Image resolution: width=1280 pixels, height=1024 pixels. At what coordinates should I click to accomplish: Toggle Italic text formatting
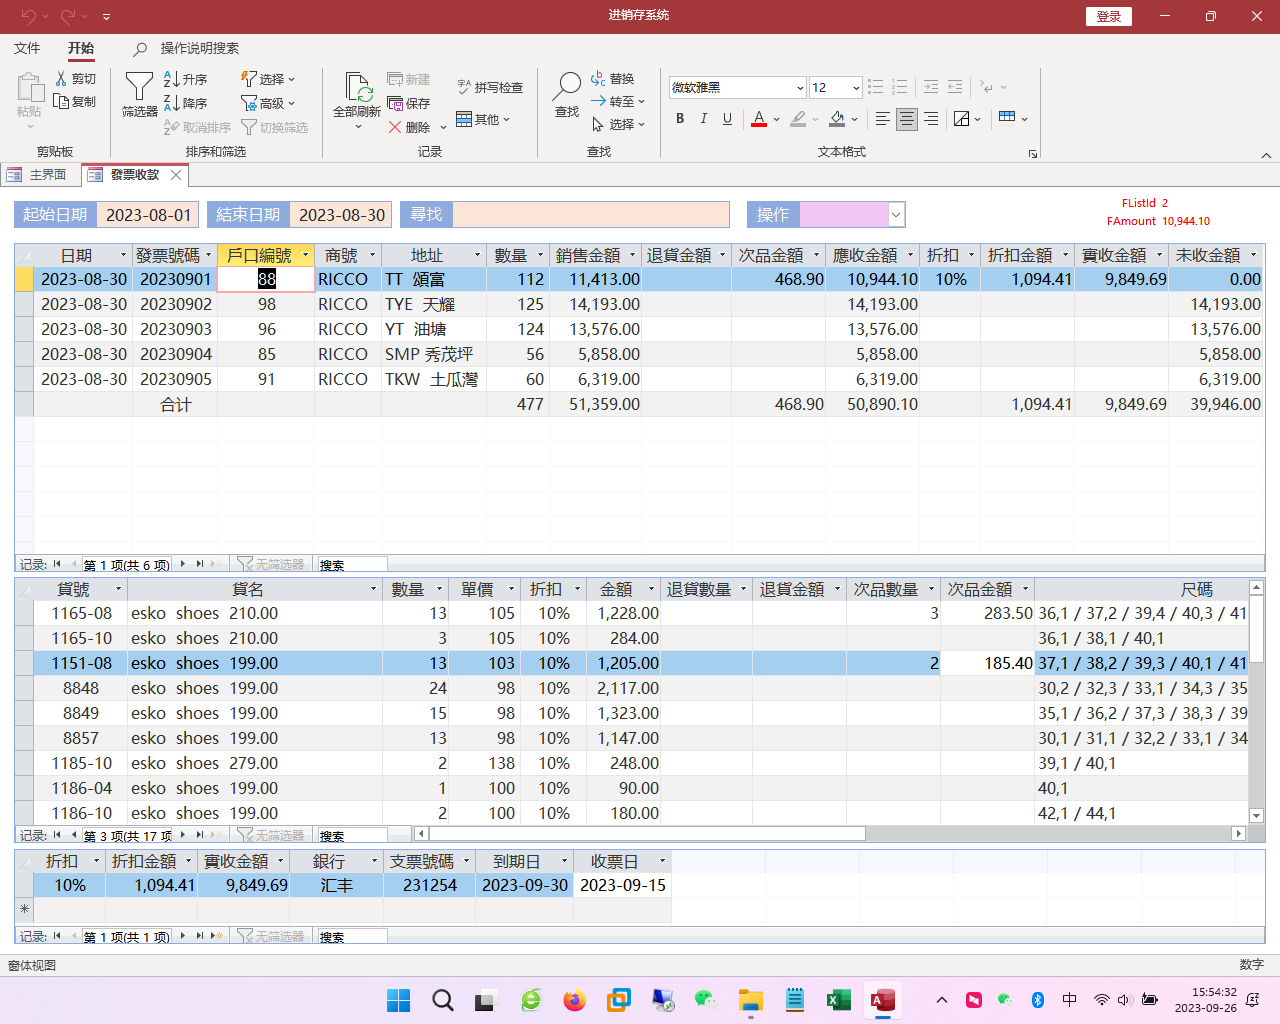click(704, 119)
